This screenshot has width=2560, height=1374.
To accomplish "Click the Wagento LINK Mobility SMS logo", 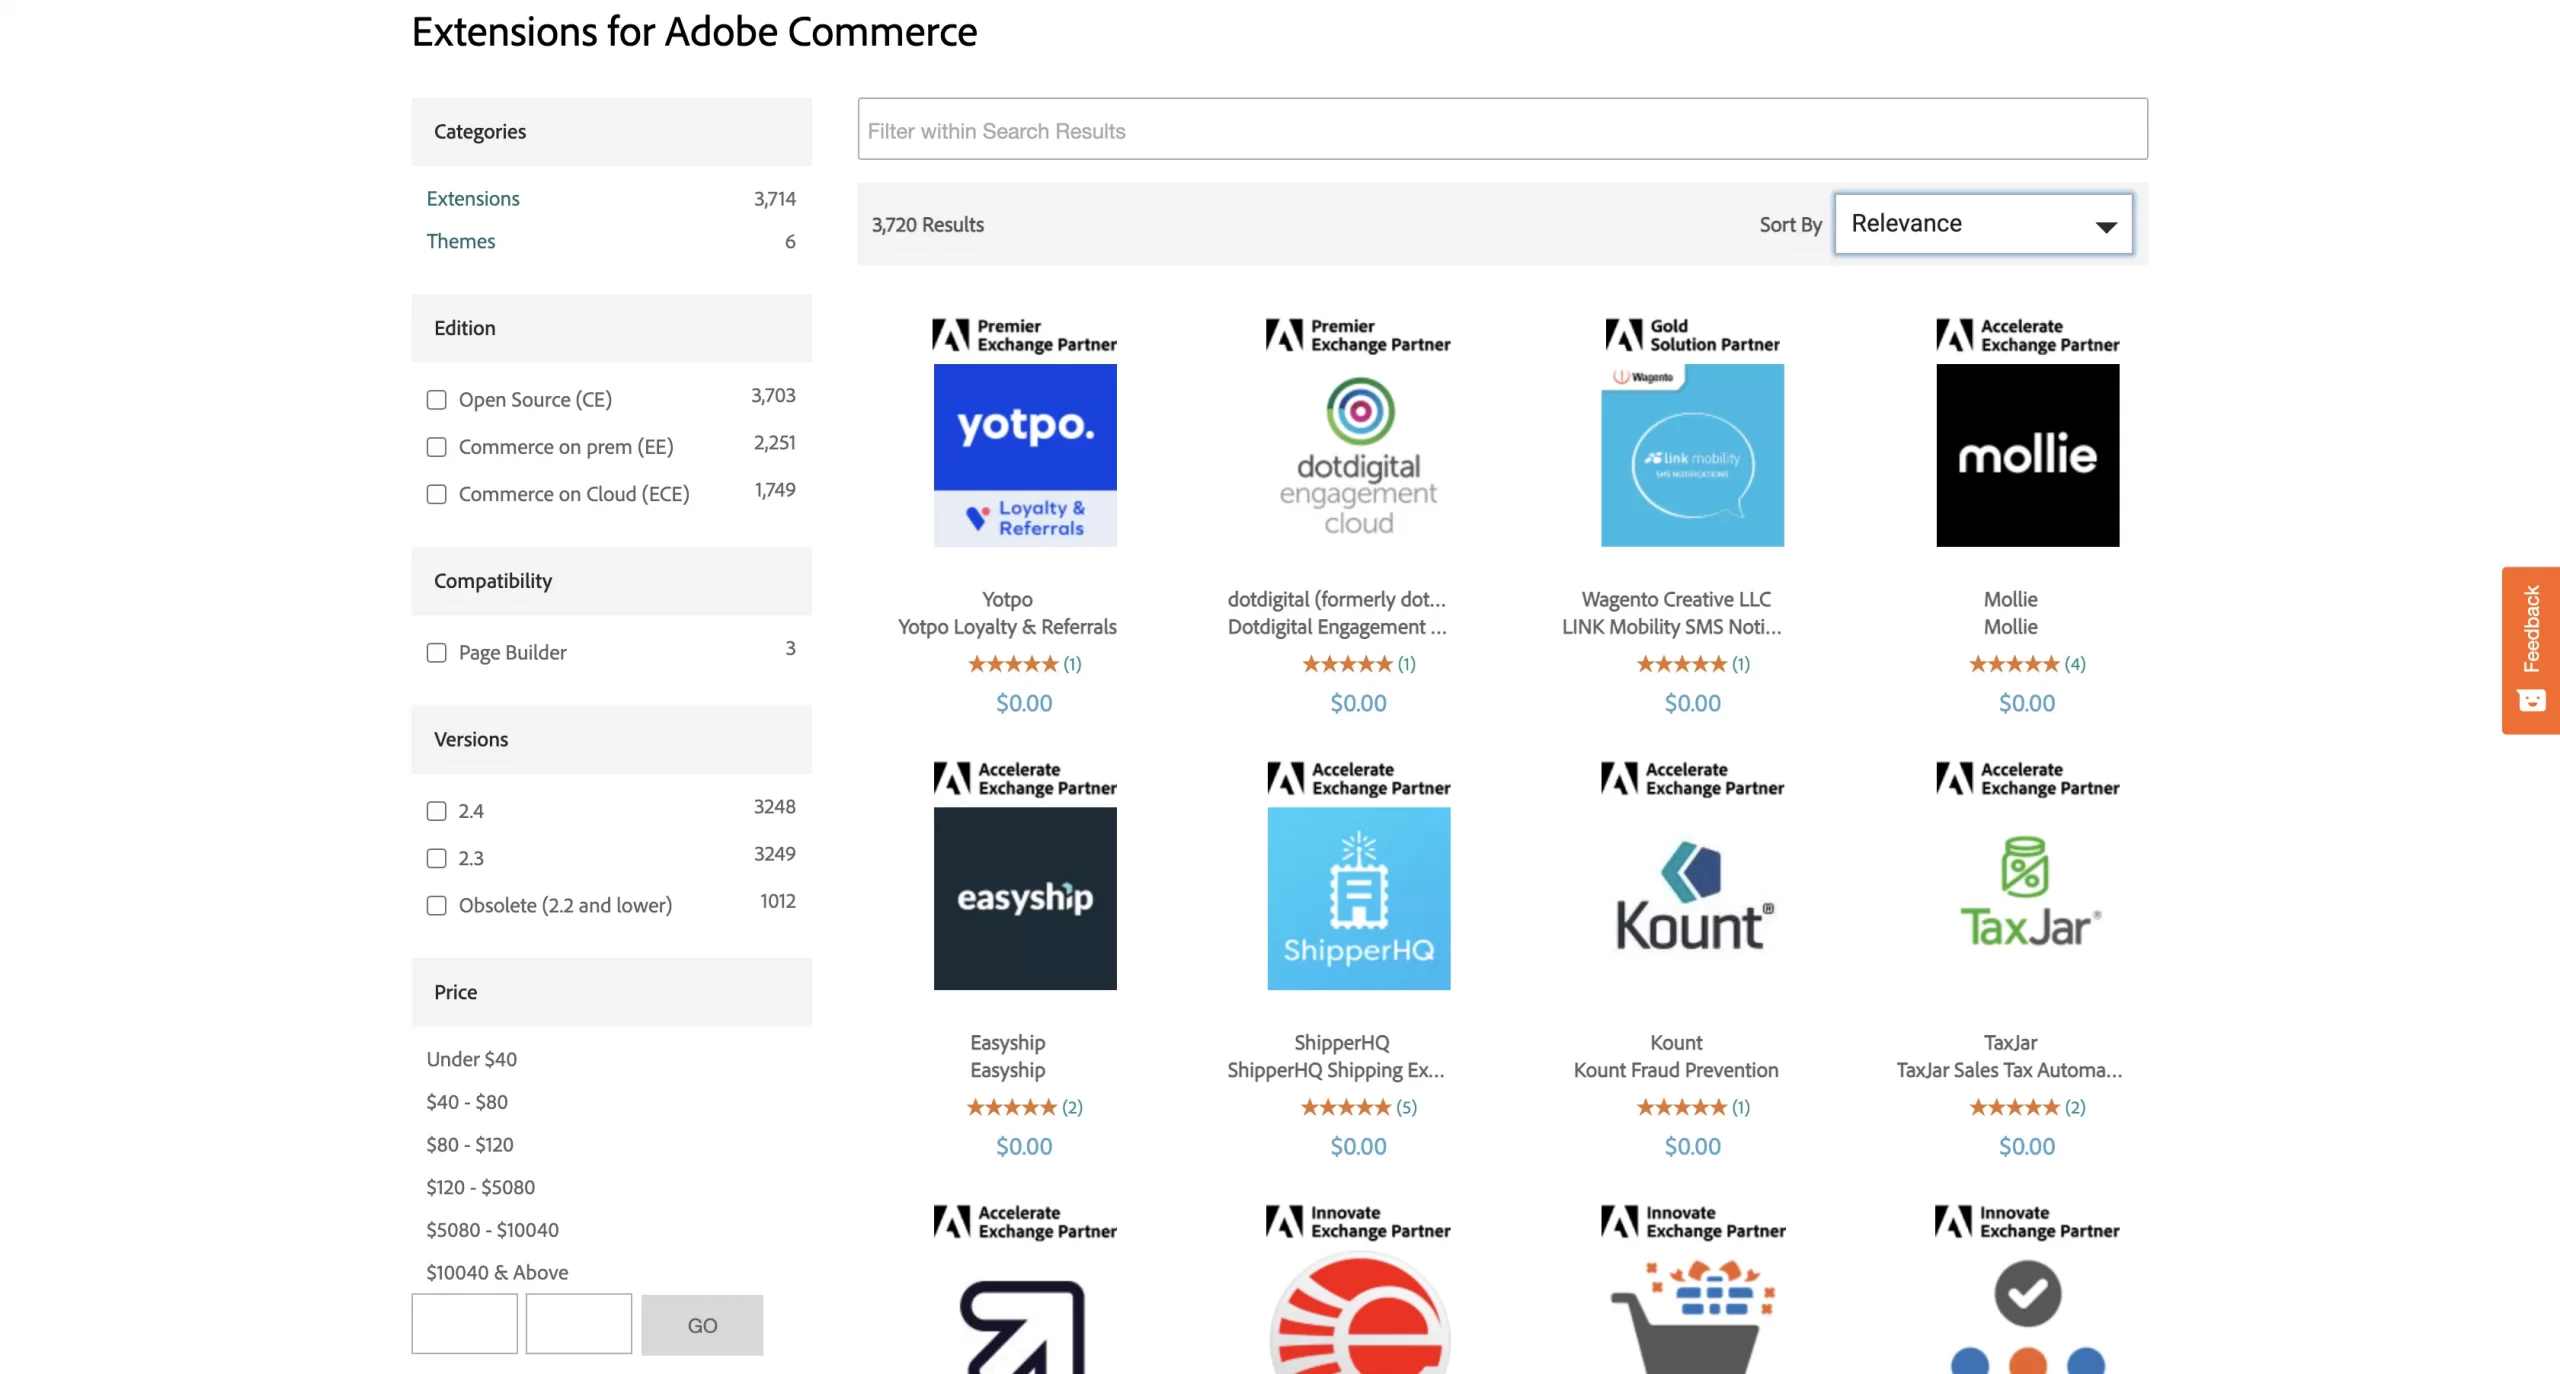I will (1691, 455).
